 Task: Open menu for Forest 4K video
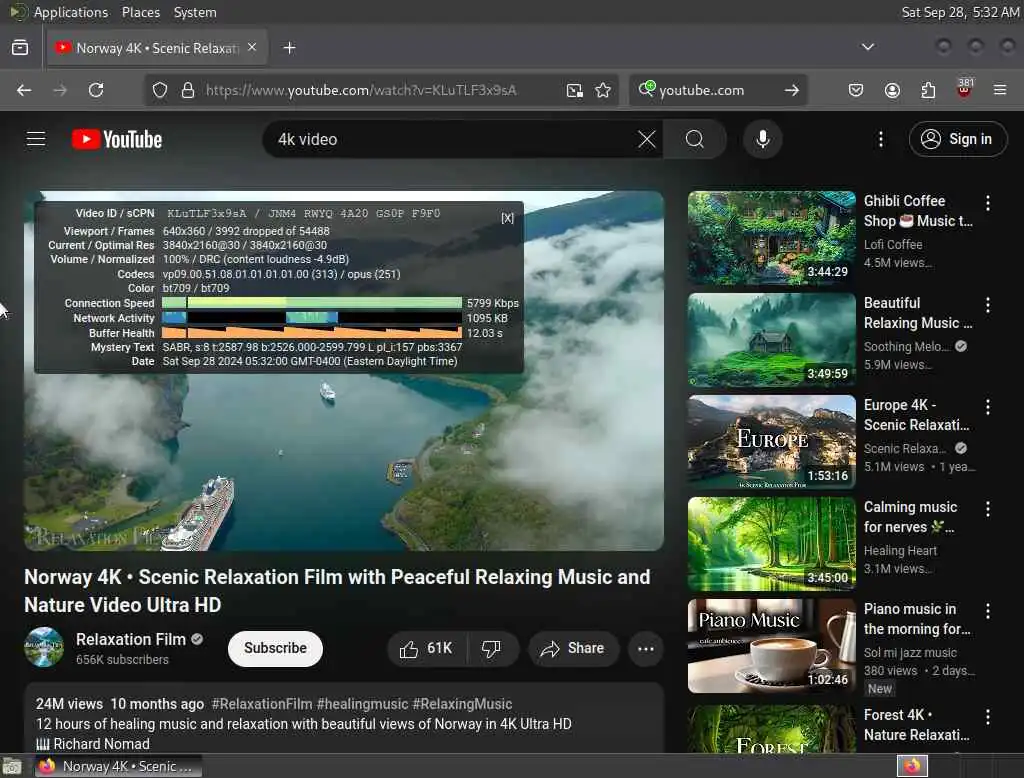[x=987, y=717]
